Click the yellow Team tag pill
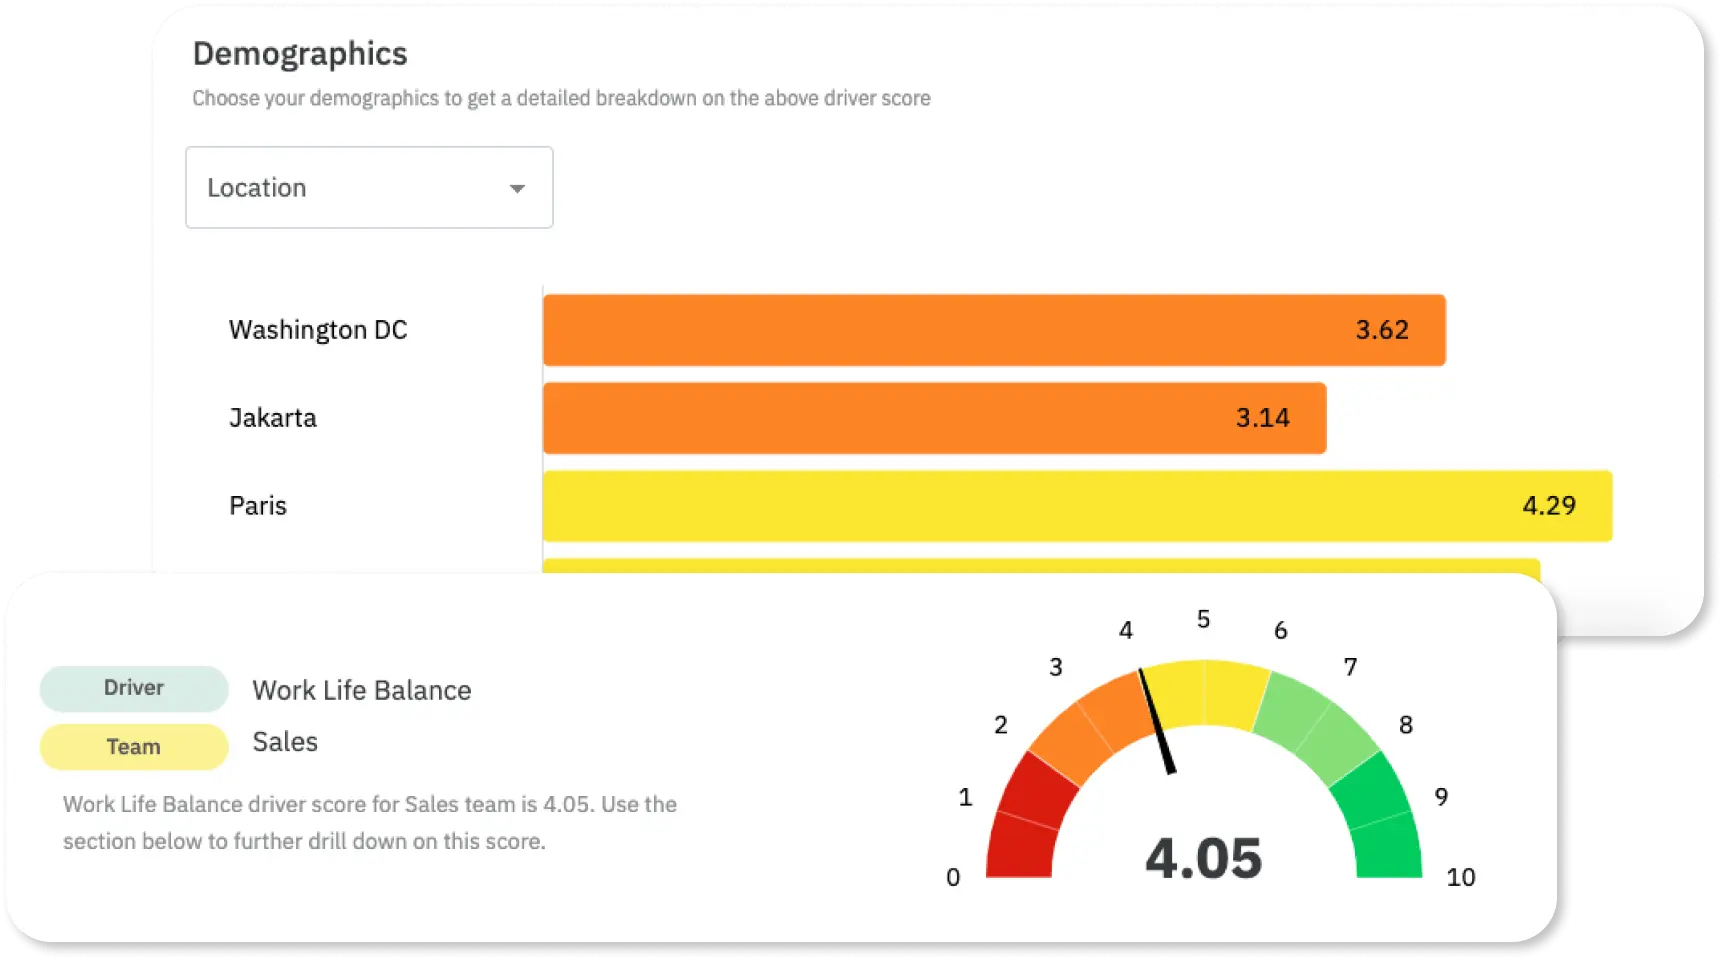The image size is (1722, 960). [134, 747]
